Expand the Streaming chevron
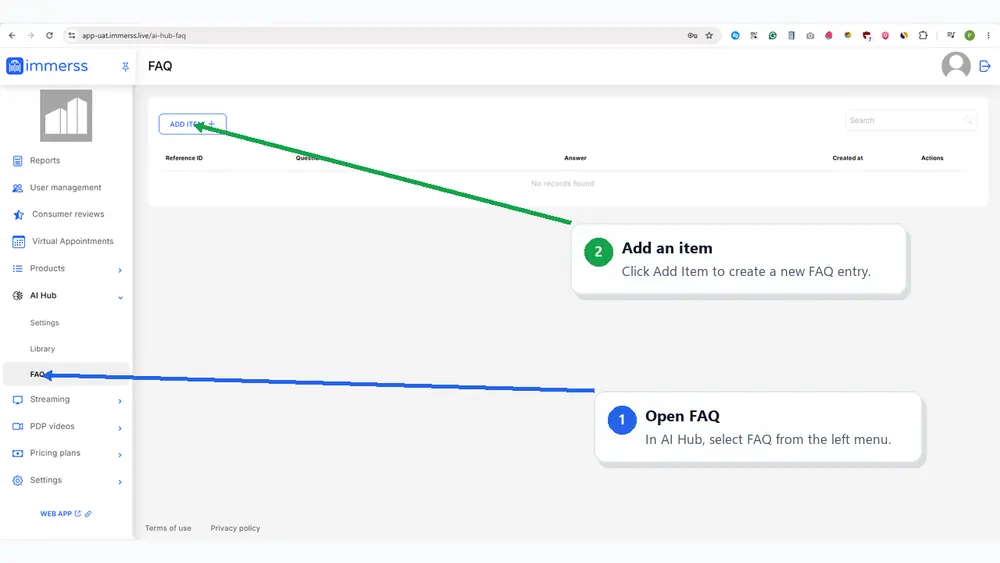This screenshot has height=563, width=1000. click(x=120, y=401)
